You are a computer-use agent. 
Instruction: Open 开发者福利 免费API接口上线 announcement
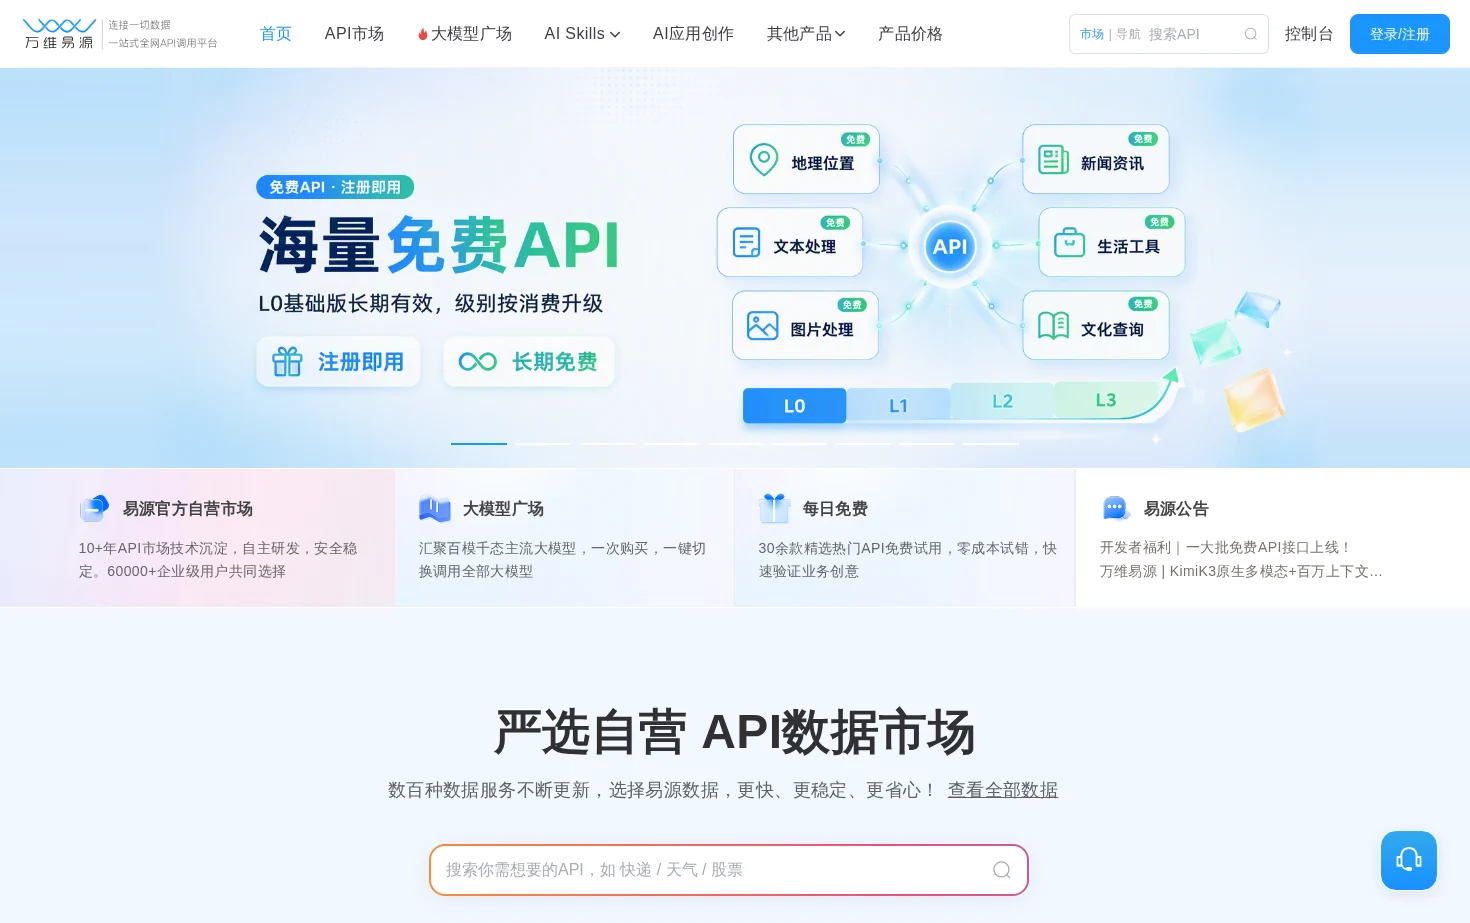[x=1226, y=547]
